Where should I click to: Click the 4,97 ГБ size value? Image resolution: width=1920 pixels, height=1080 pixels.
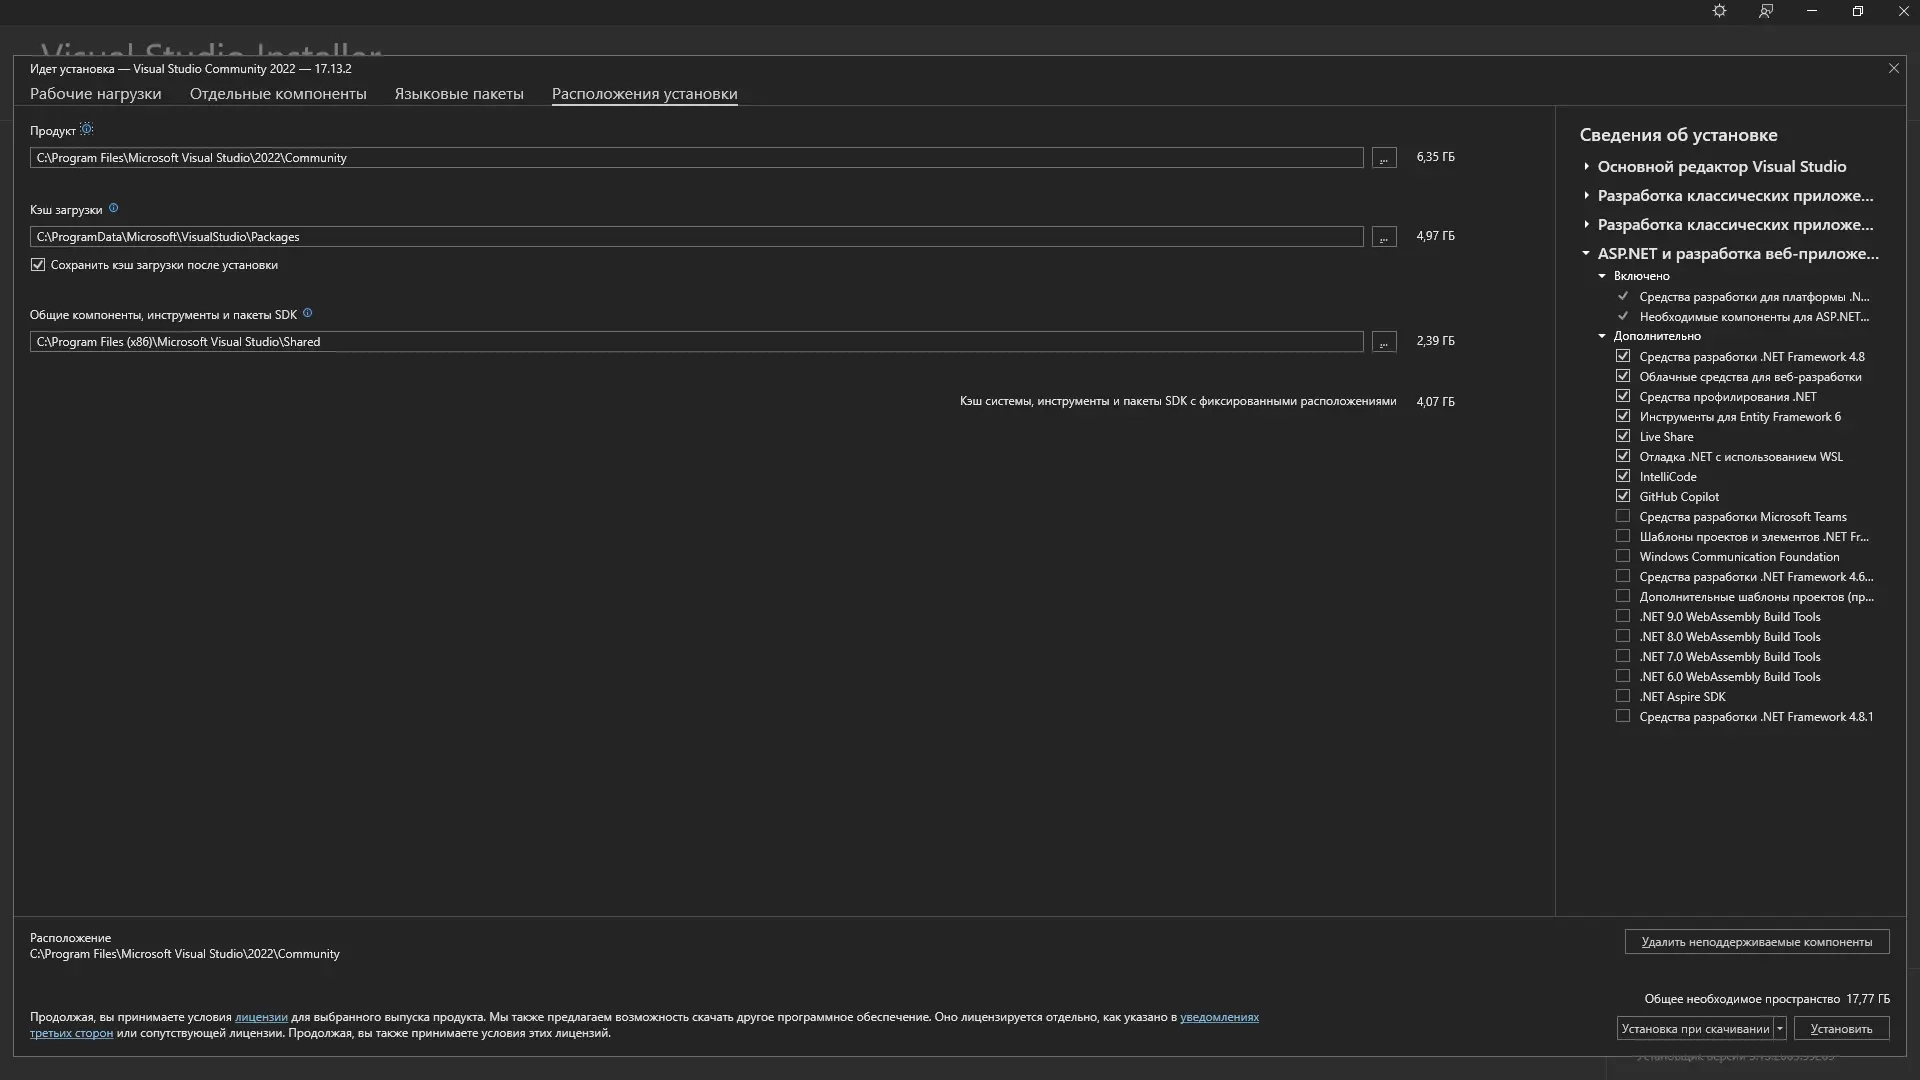pyautogui.click(x=1435, y=236)
